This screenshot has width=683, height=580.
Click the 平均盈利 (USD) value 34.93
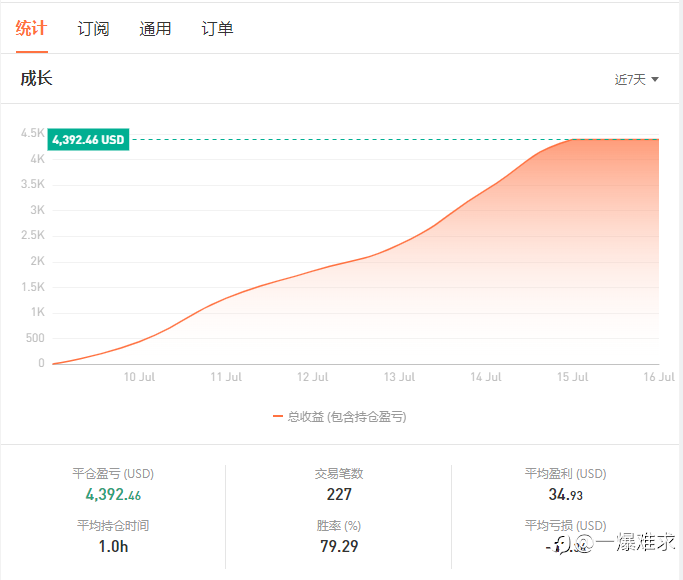tap(565, 494)
